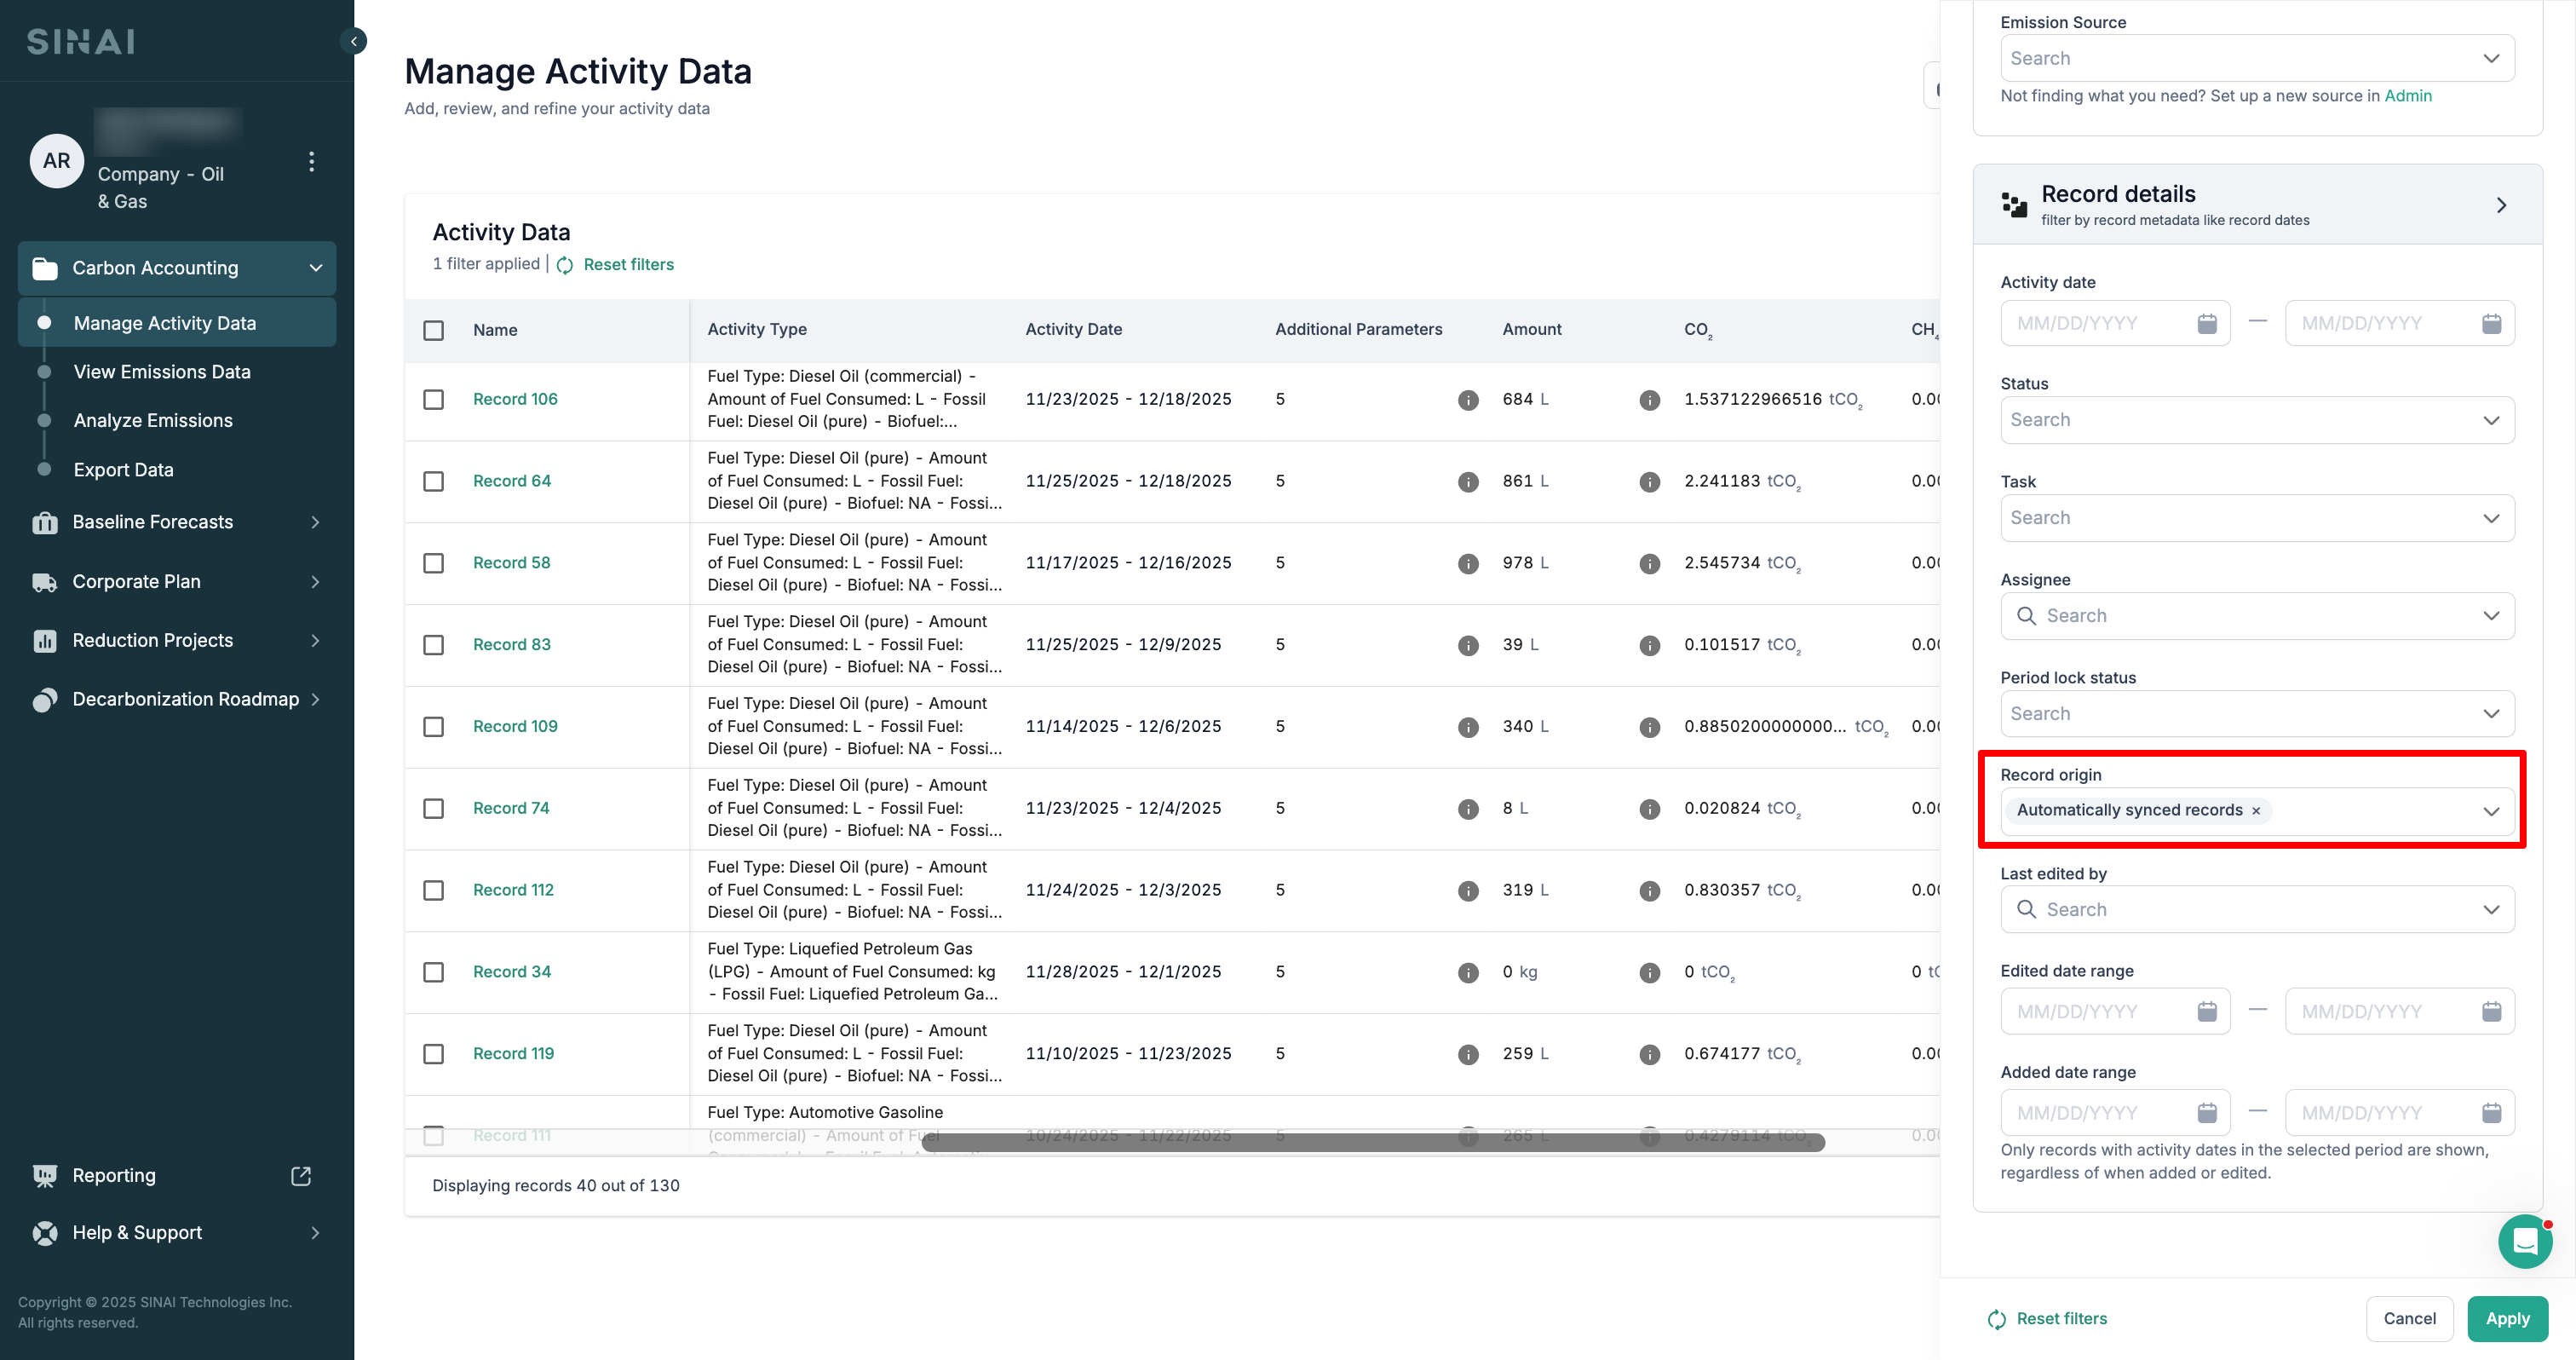Click the info icon beside Record 106 amount
2576x1360 pixels.
point(1649,400)
